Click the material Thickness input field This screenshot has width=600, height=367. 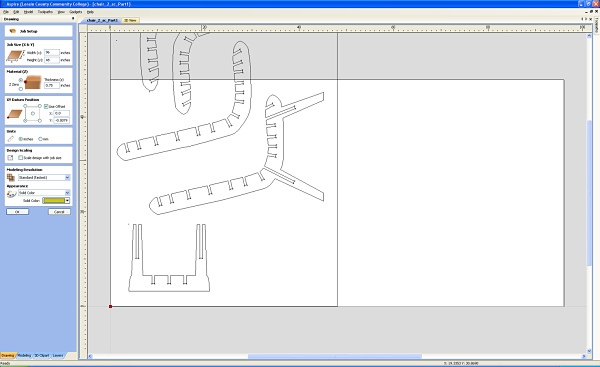pos(52,85)
